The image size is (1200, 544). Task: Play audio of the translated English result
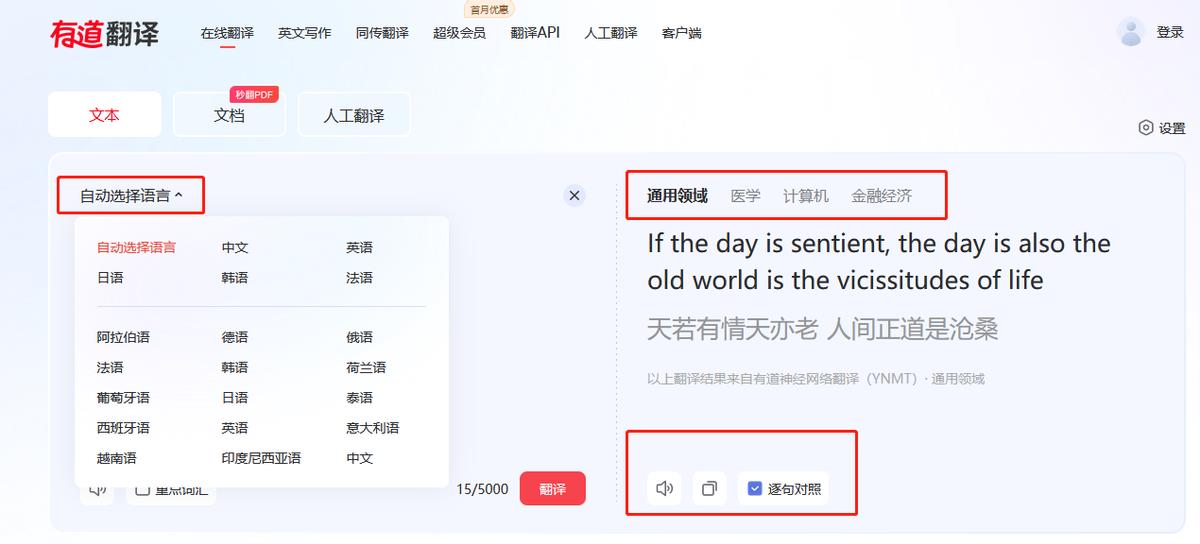(x=665, y=489)
